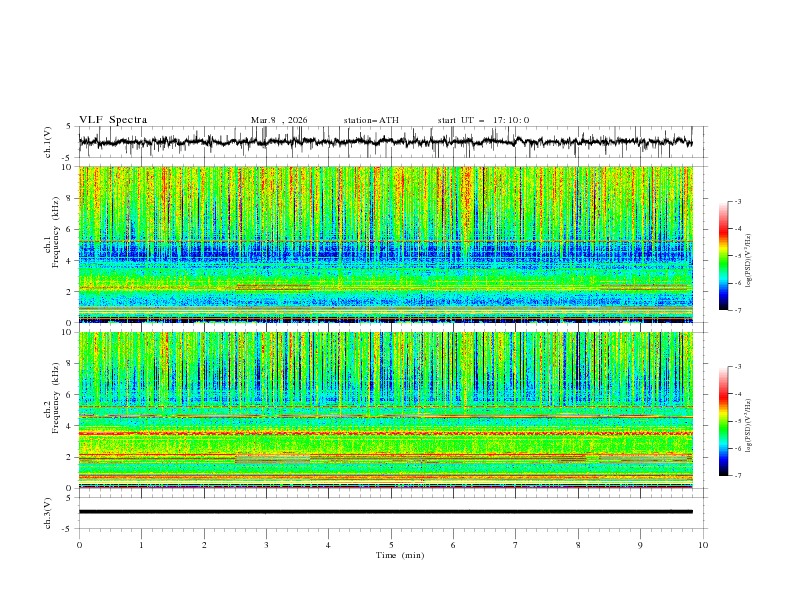Click the "start UT = 17:10:0" label

tap(483, 120)
